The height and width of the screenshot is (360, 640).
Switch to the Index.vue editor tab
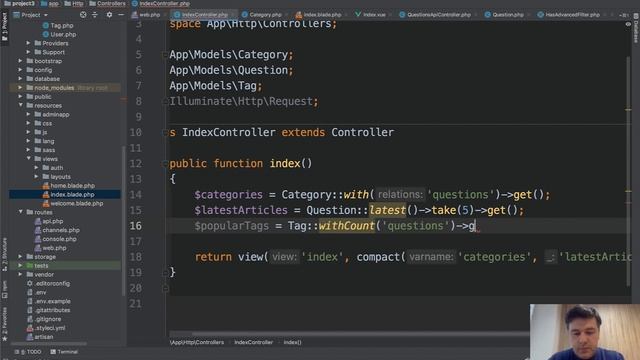[371, 15]
